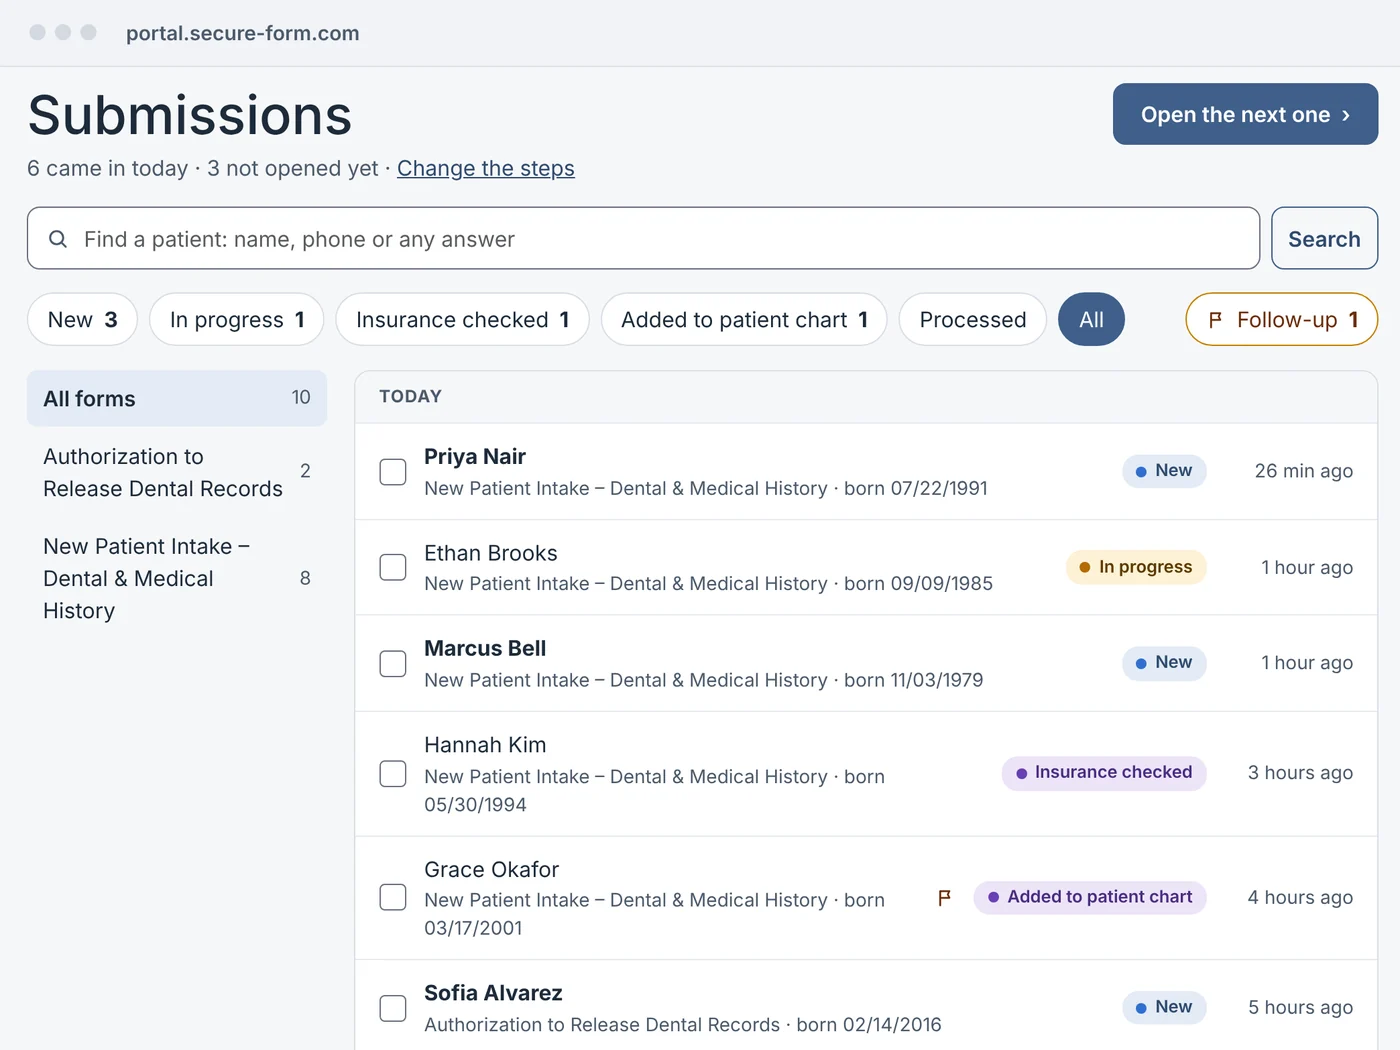Select All forms in sidebar
Viewport: 1400px width, 1050px height.
click(177, 398)
